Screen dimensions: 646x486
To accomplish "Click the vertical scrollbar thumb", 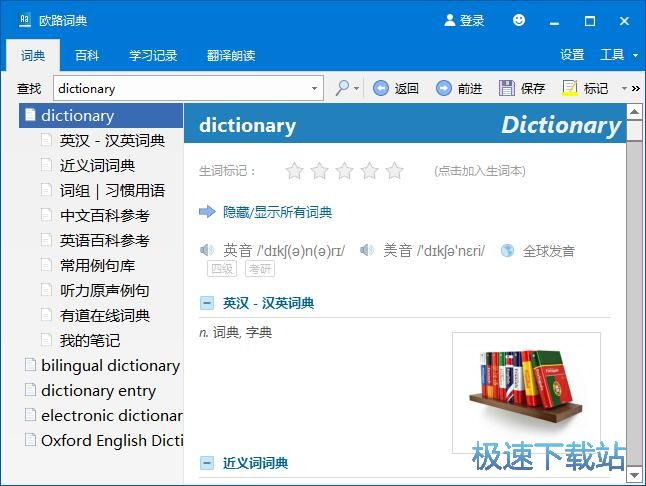I will pos(634,130).
